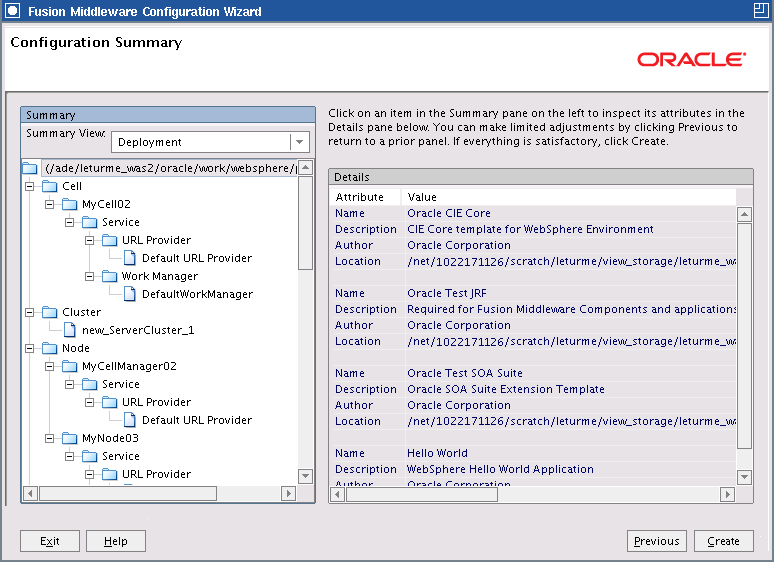
Task: Click the Details vertical scrollbar thumb
Action: [x=744, y=336]
